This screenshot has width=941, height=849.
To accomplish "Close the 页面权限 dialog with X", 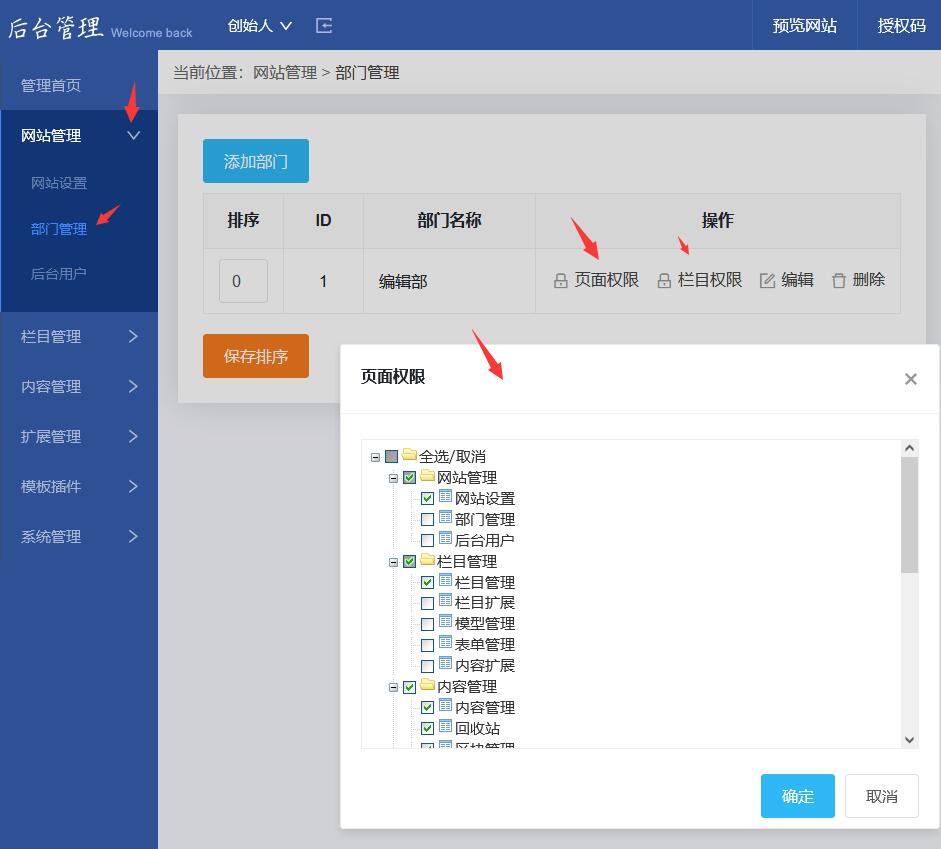I will 910,379.
